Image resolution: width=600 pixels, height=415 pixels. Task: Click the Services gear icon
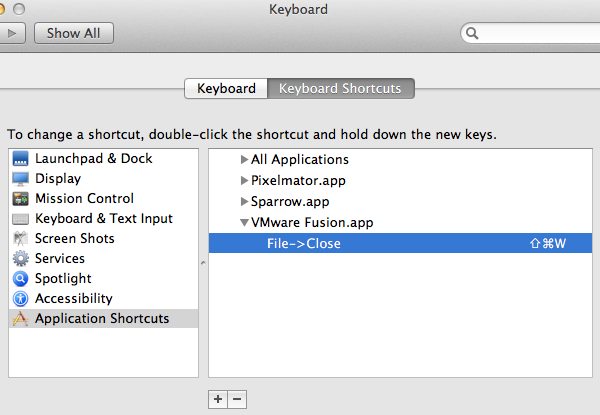pyautogui.click(x=20, y=258)
